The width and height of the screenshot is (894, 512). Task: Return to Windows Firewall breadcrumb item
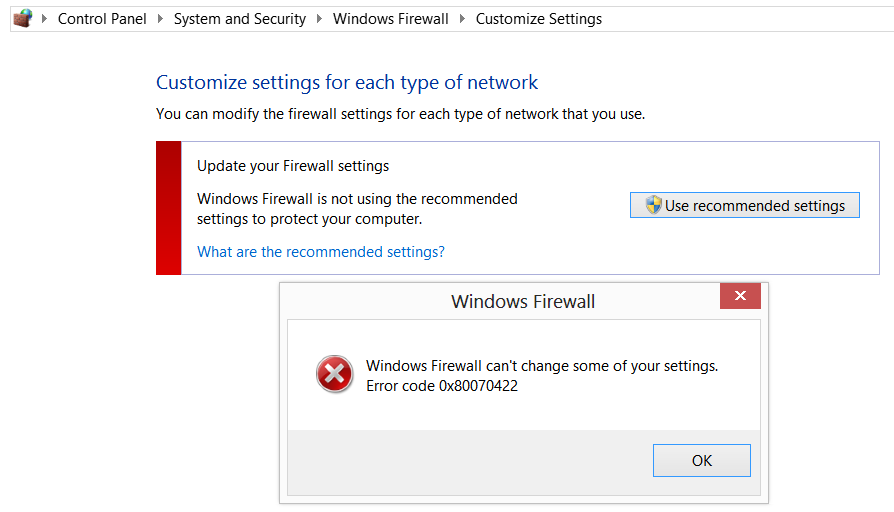pos(390,19)
